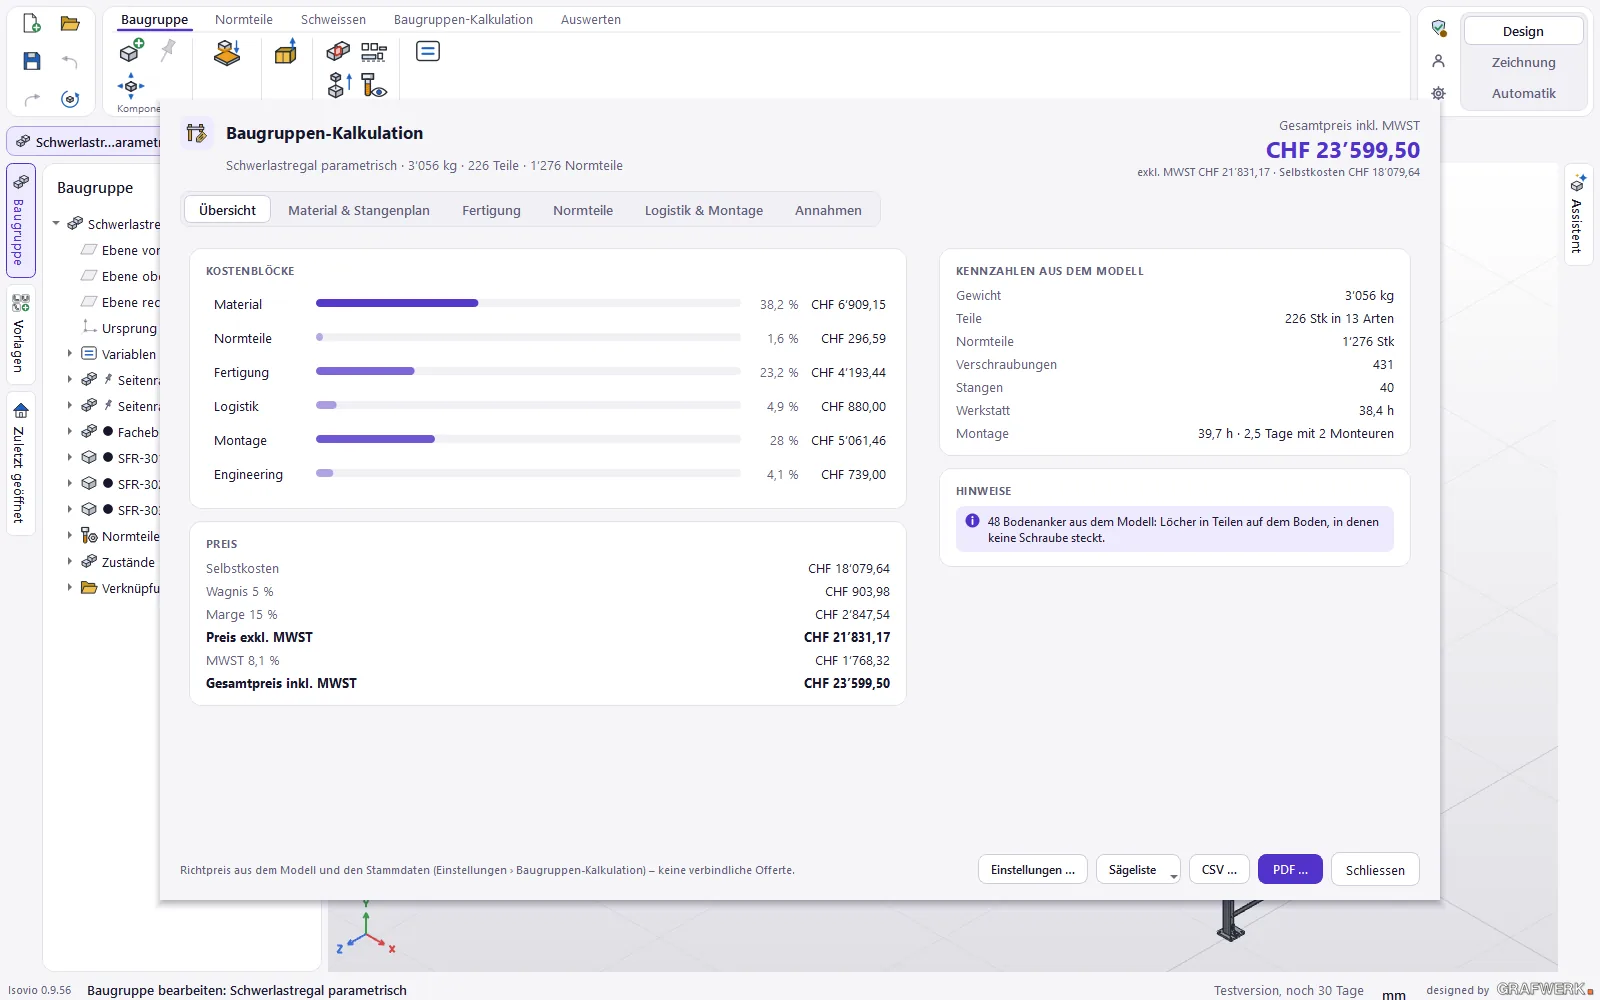Click the move component arrows icon
The image size is (1600, 1000).
[131, 85]
